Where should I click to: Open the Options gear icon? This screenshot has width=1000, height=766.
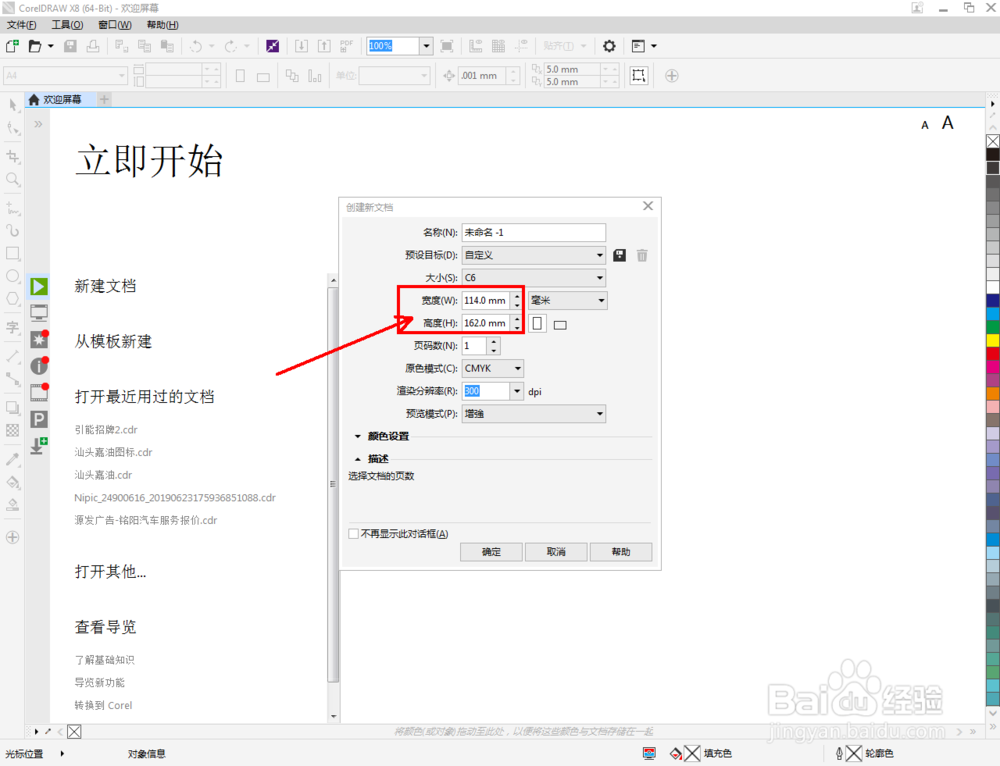[x=609, y=46]
